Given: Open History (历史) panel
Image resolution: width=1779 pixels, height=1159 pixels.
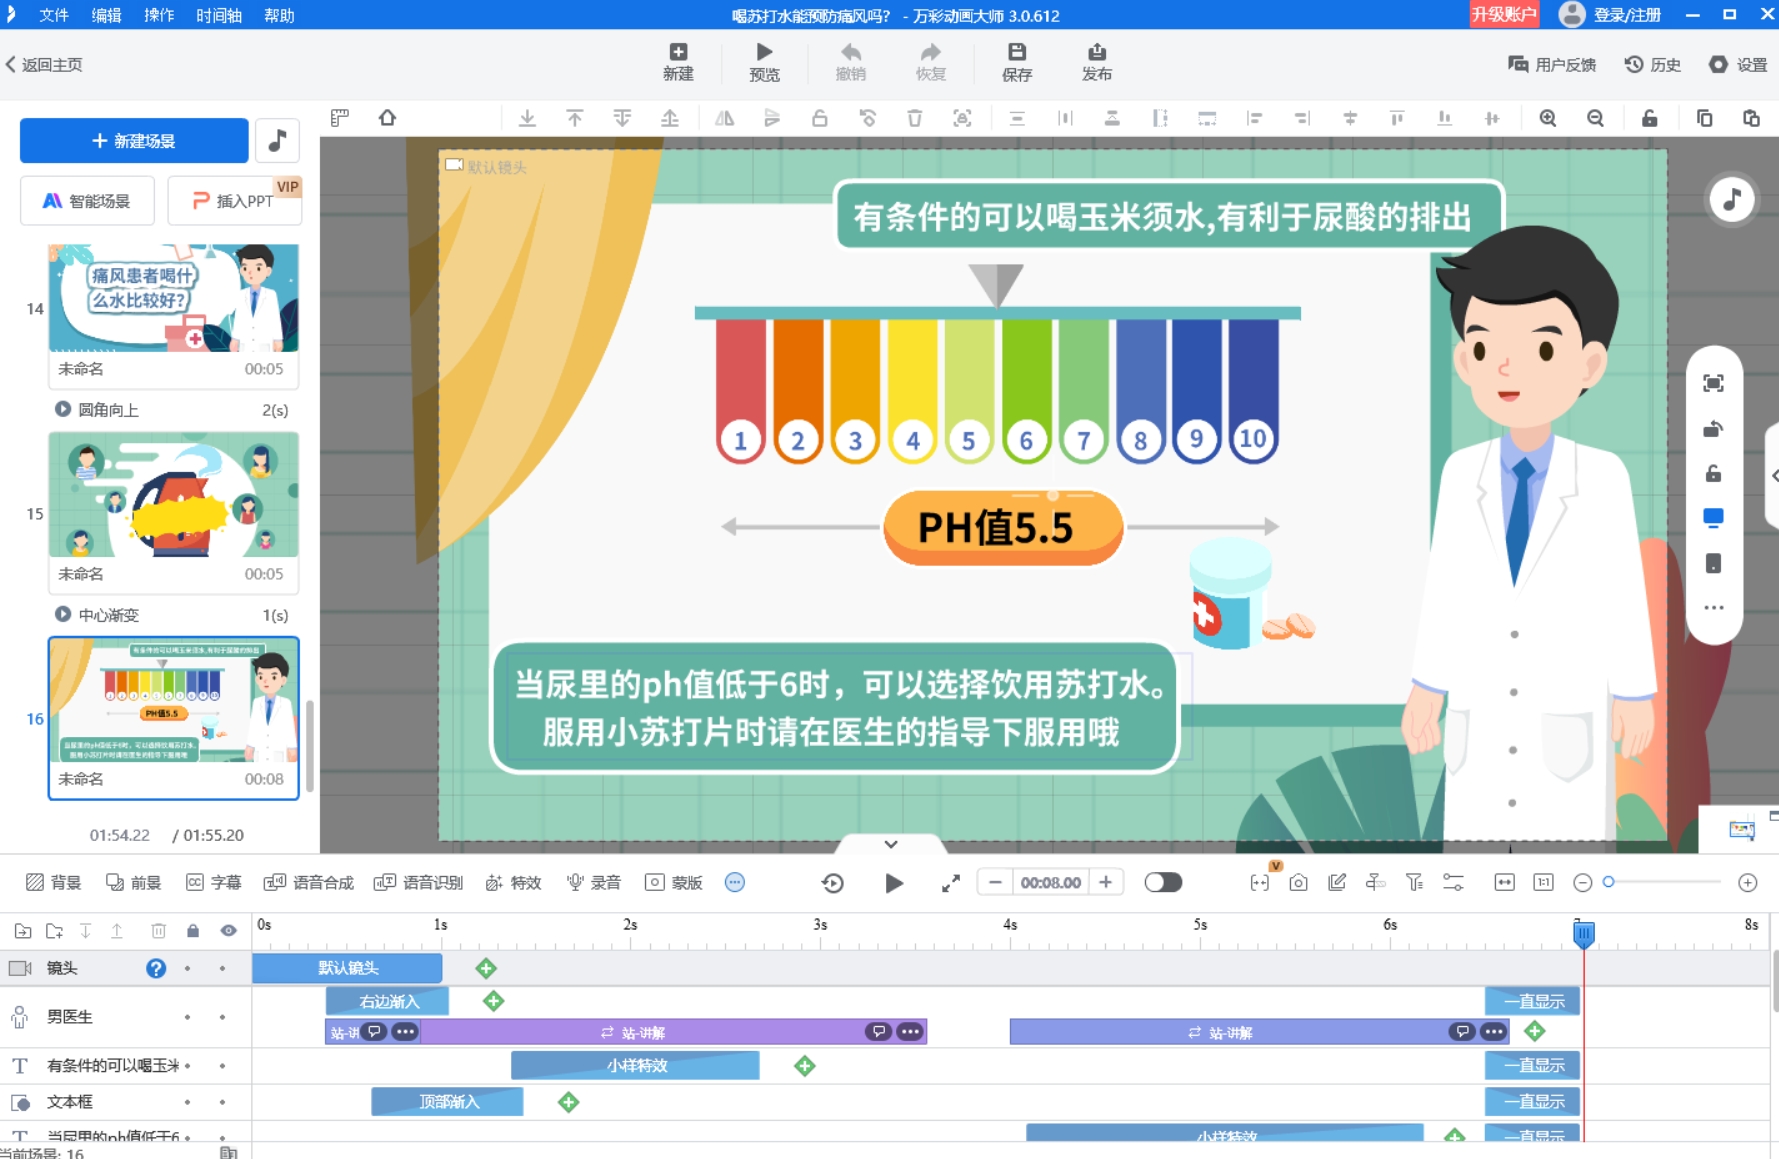Looking at the screenshot, I should [1652, 65].
